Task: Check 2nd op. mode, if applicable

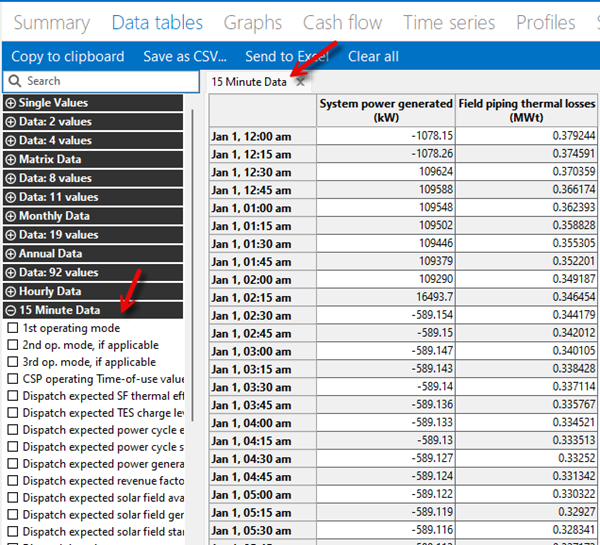Action: pyautogui.click(x=13, y=345)
